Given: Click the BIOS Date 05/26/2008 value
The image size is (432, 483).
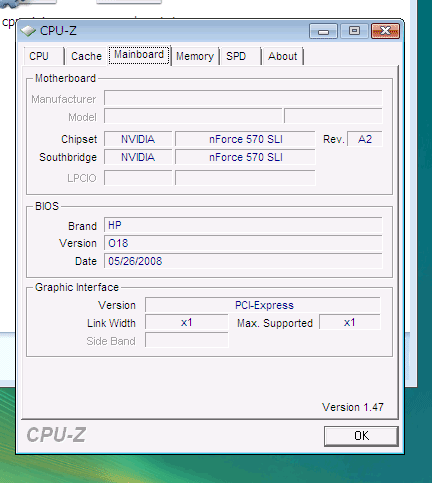Looking at the screenshot, I should 243,261.
